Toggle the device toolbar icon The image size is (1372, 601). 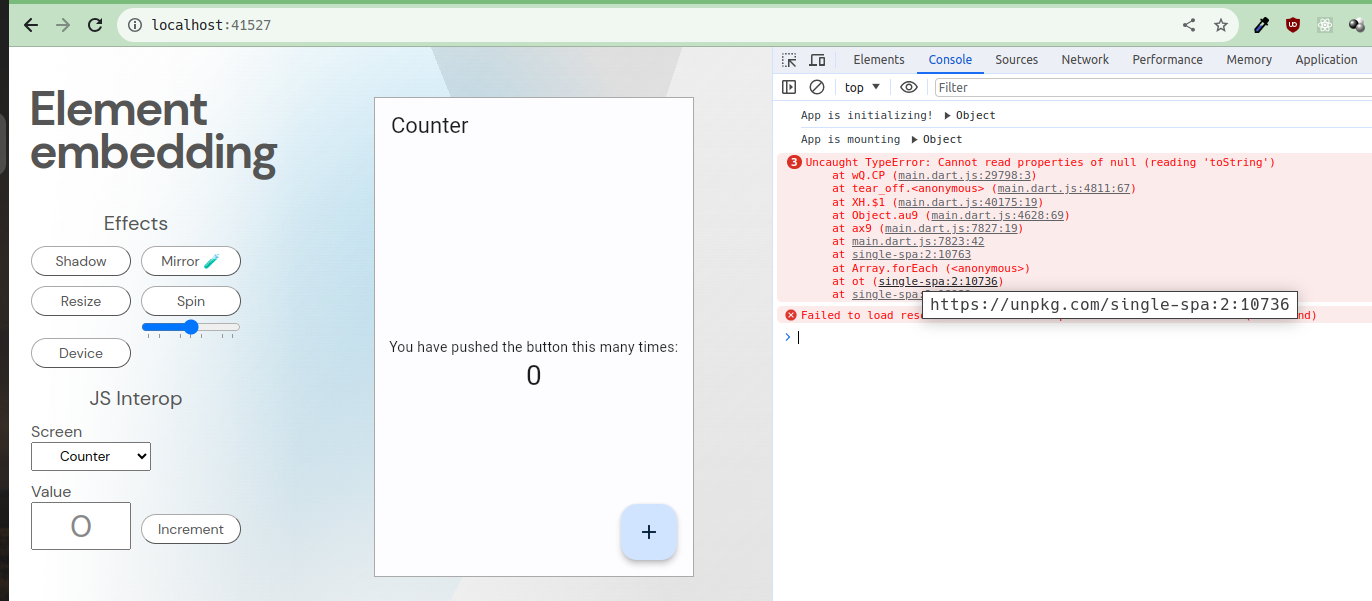point(817,60)
